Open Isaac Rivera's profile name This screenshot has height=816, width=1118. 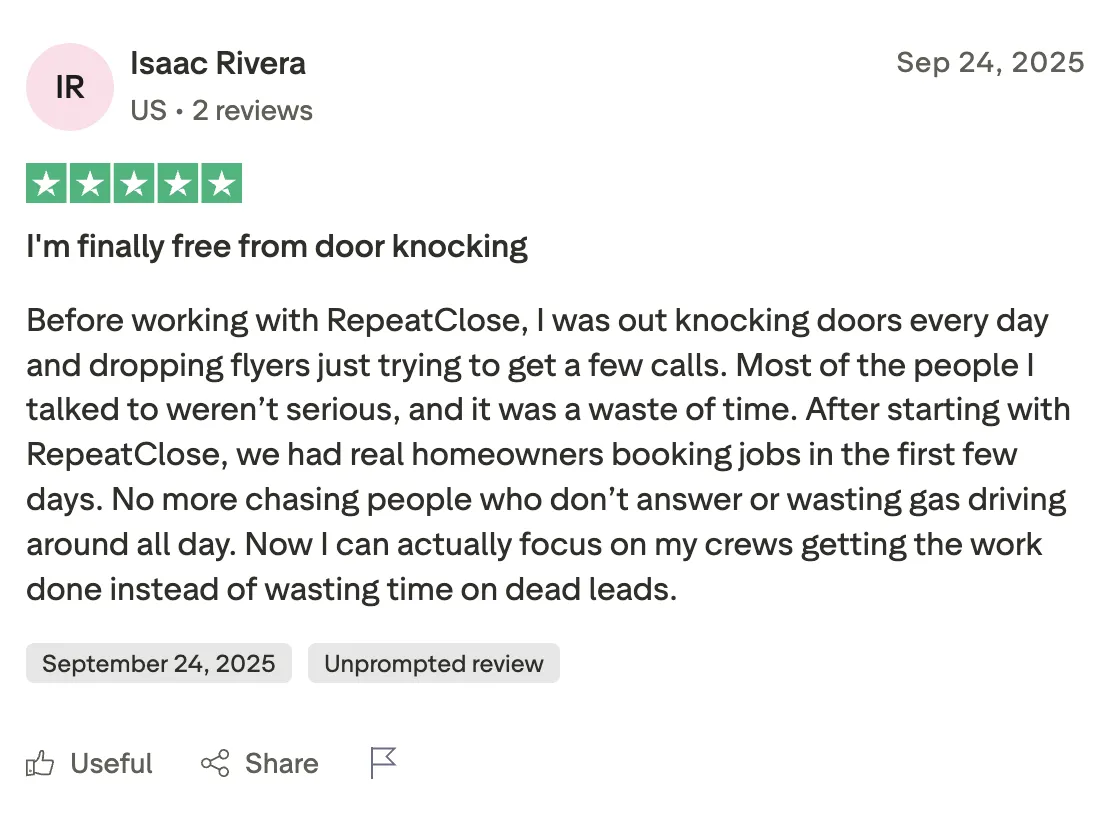point(218,64)
